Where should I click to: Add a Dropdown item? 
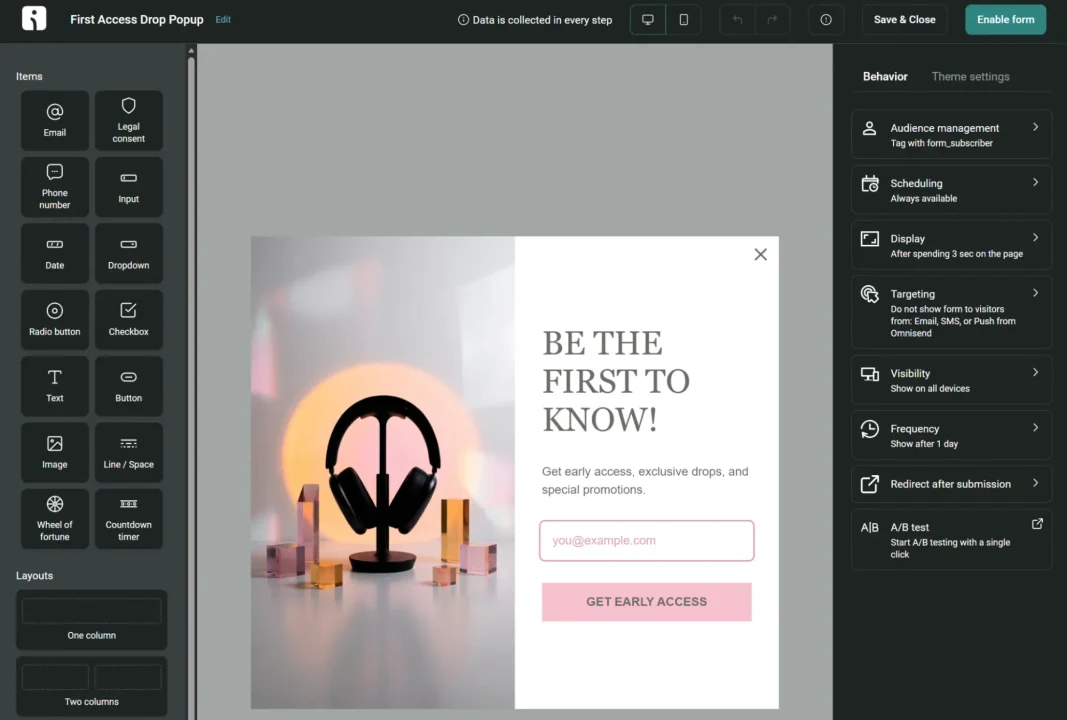click(129, 253)
